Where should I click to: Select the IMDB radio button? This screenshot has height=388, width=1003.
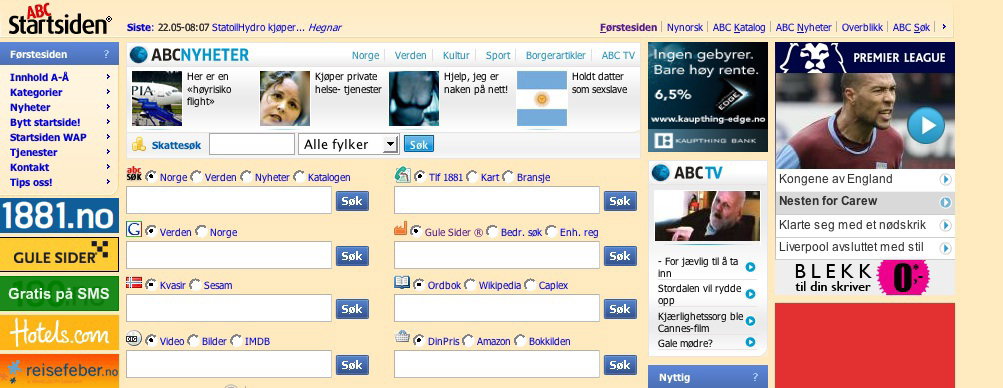point(236,341)
